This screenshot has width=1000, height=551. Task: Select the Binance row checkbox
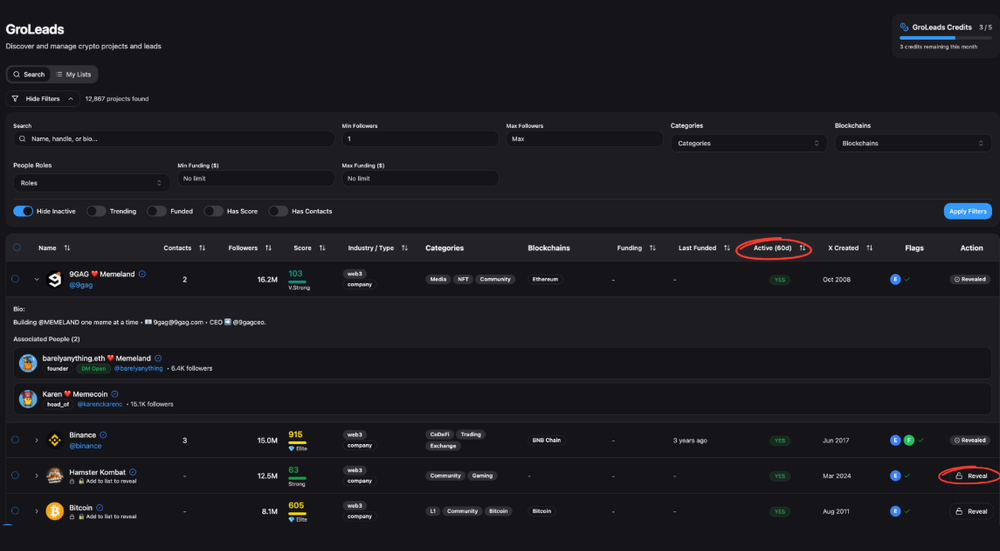tap(15, 439)
